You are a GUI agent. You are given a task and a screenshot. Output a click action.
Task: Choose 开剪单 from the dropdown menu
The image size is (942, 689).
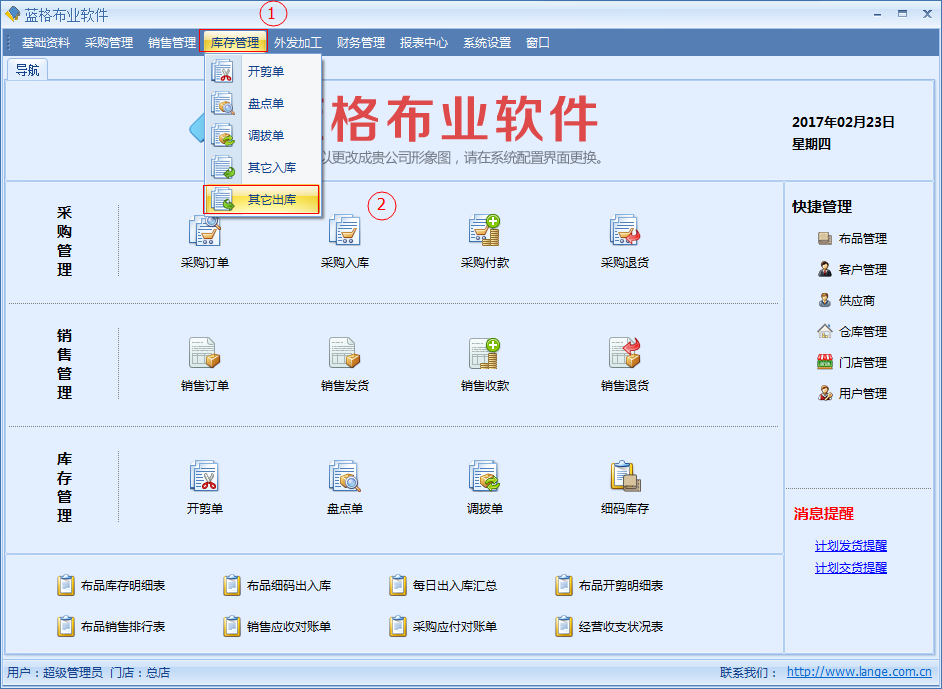[263, 71]
